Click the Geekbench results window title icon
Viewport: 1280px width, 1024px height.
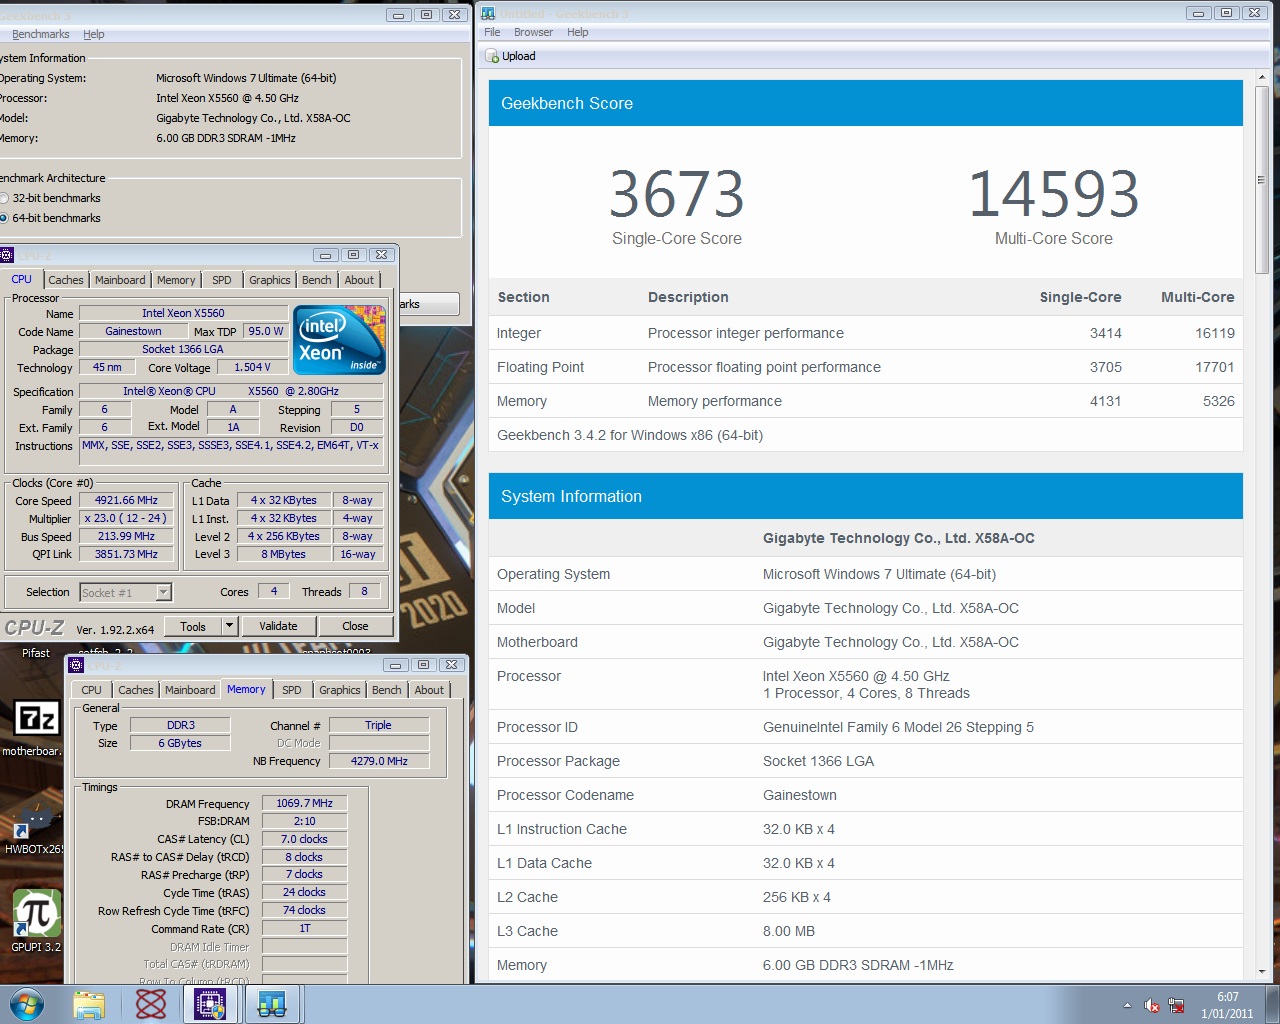(x=488, y=13)
